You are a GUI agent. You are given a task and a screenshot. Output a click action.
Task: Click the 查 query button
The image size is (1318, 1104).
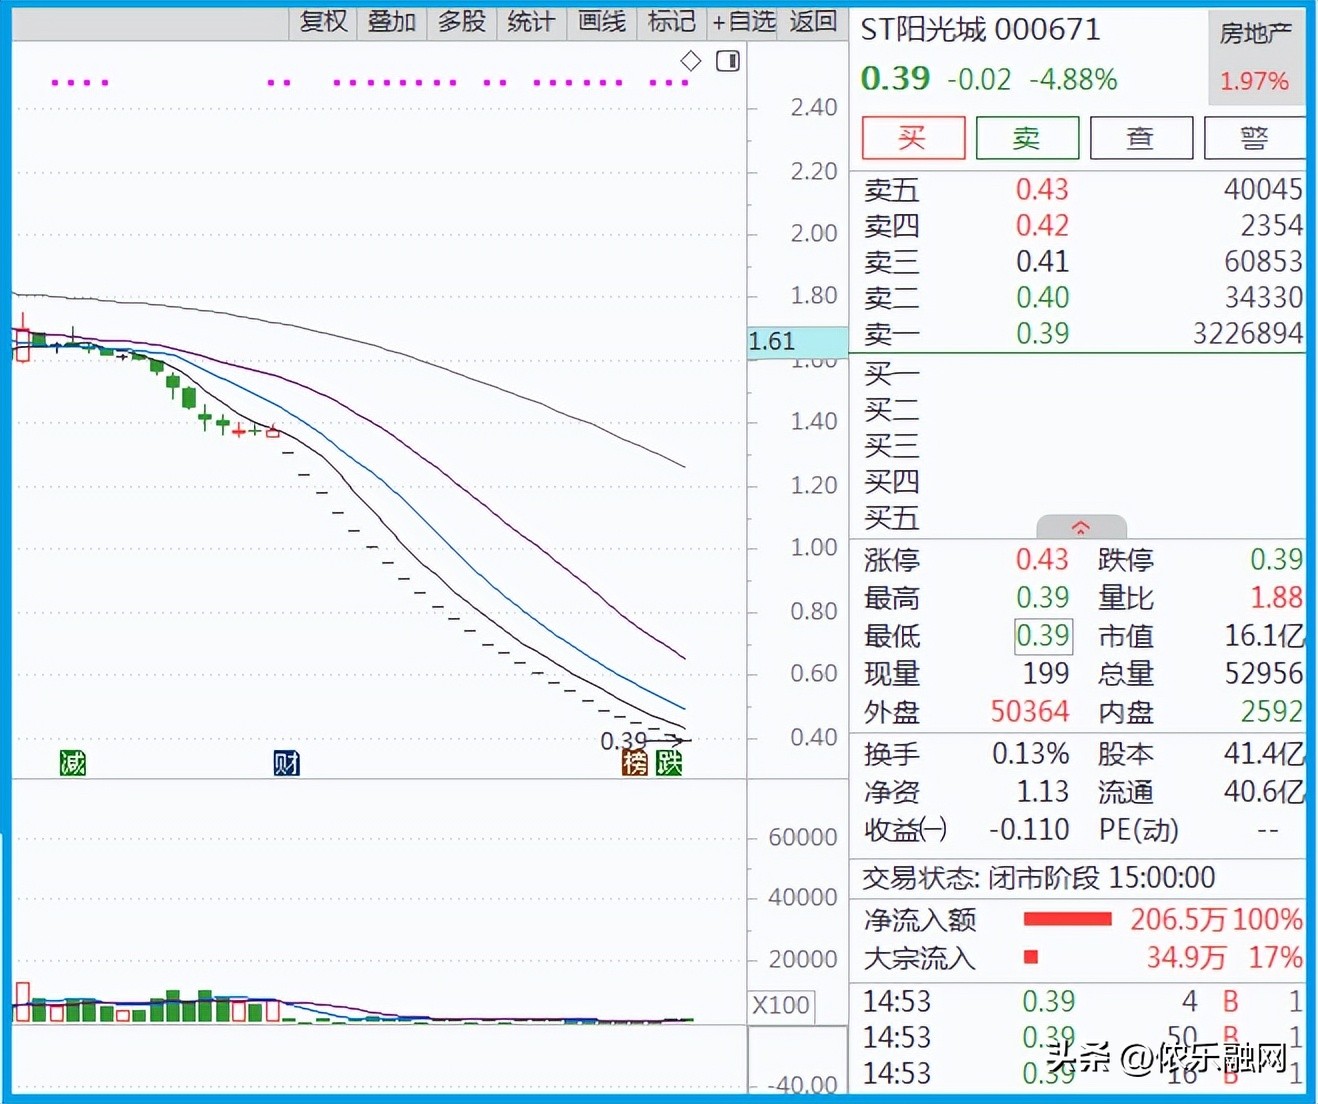tap(1141, 137)
